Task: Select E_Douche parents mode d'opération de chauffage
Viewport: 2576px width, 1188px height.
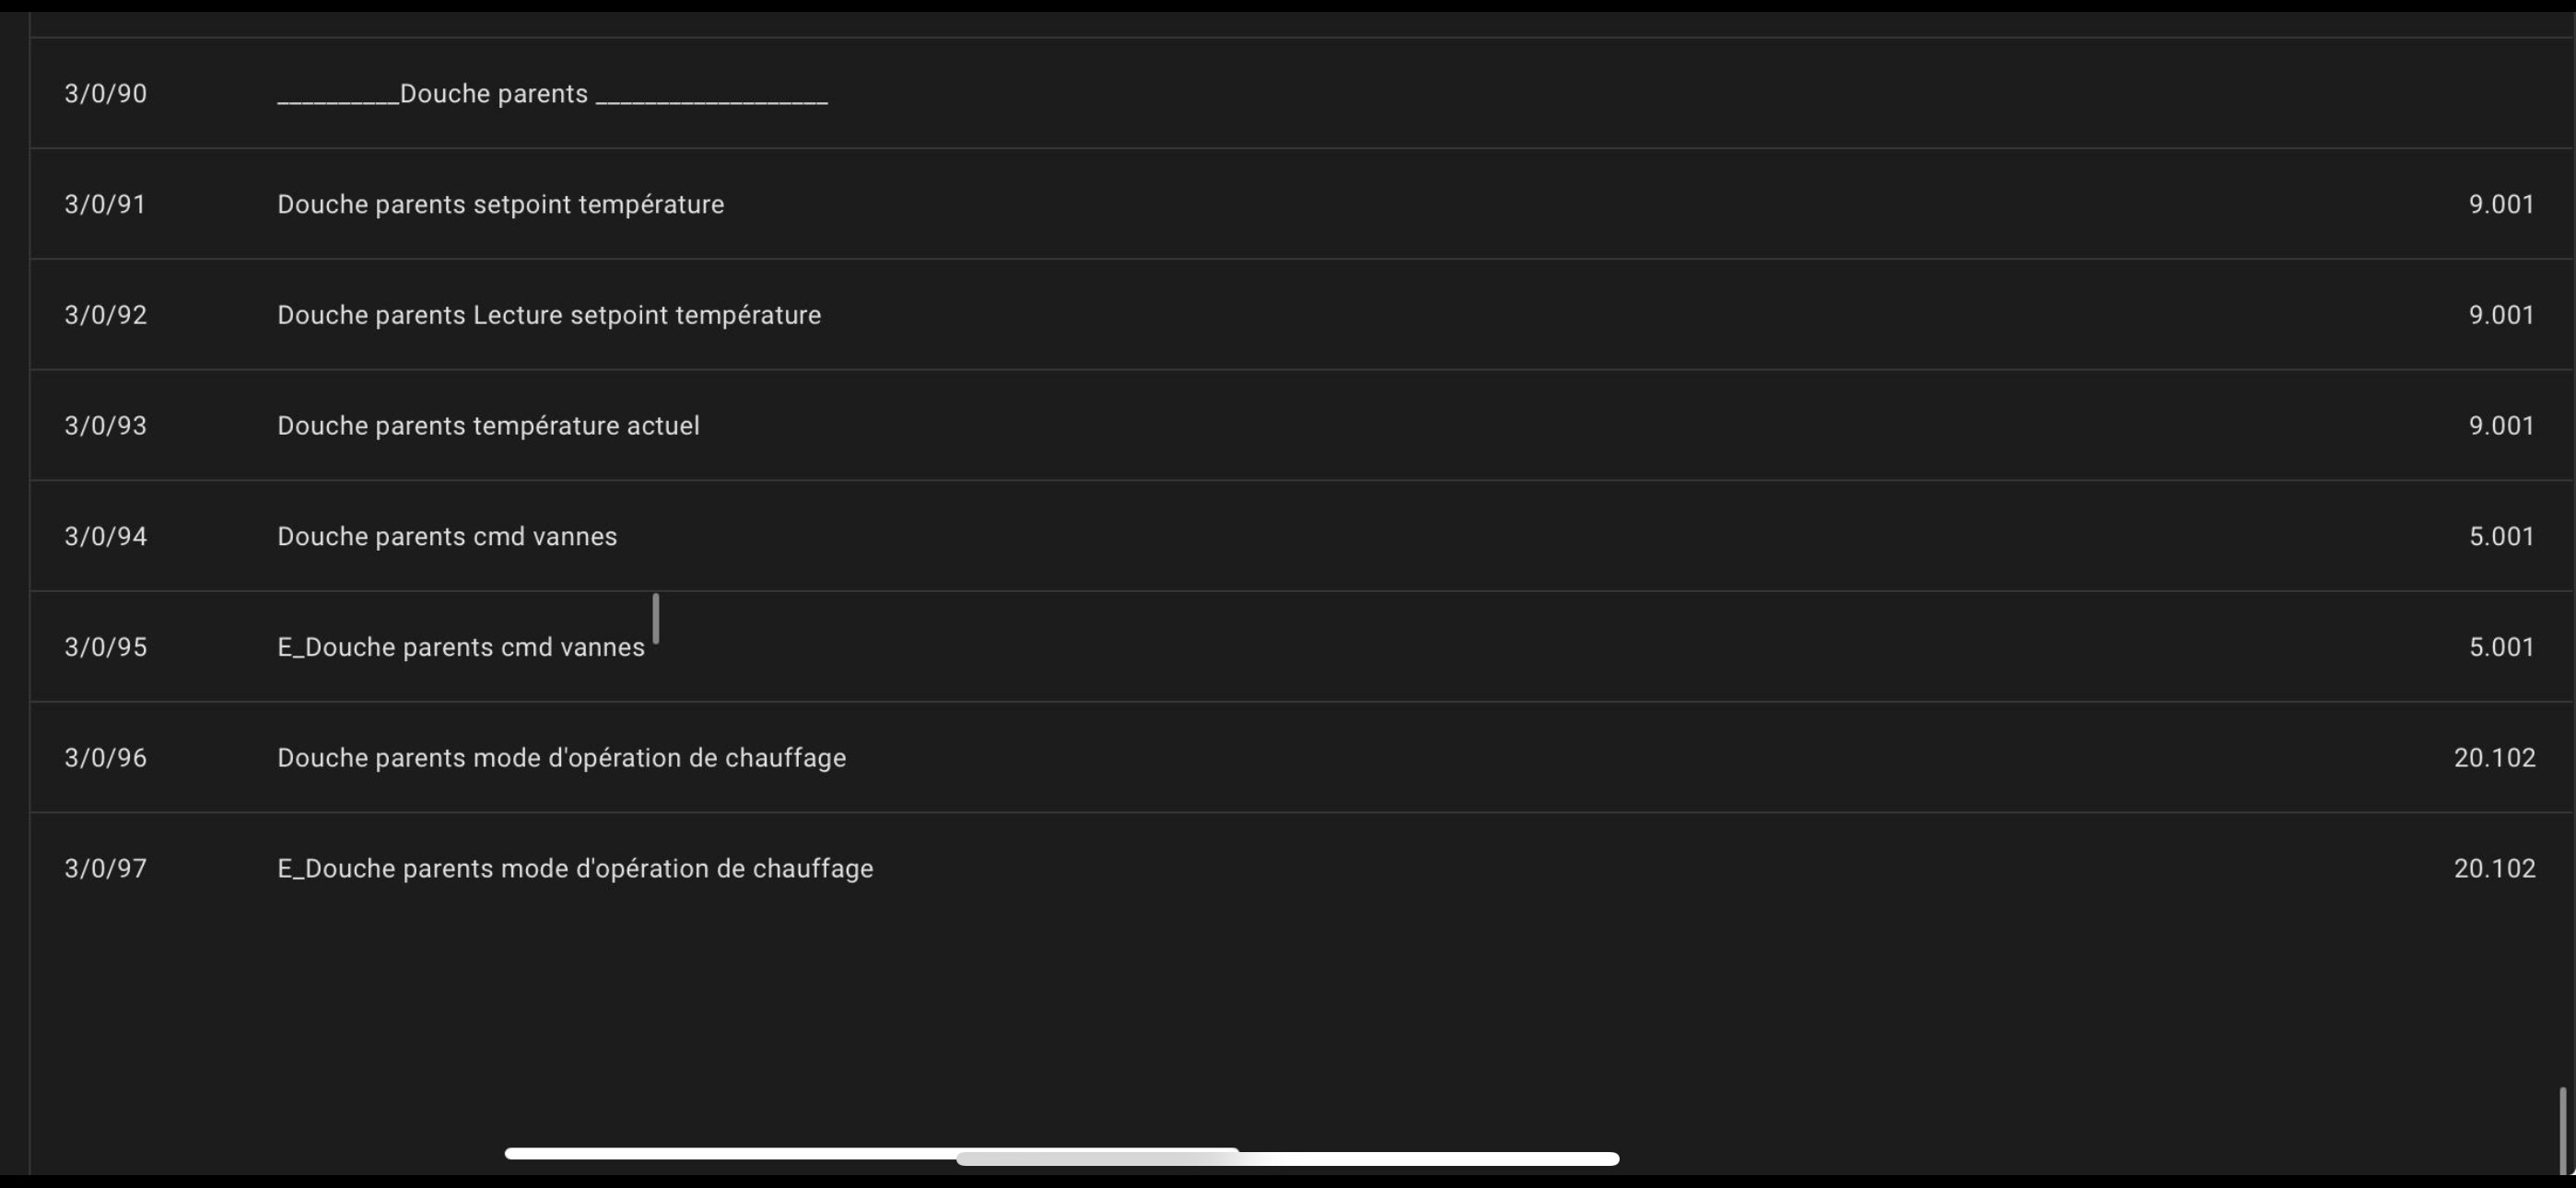Action: (1302, 868)
